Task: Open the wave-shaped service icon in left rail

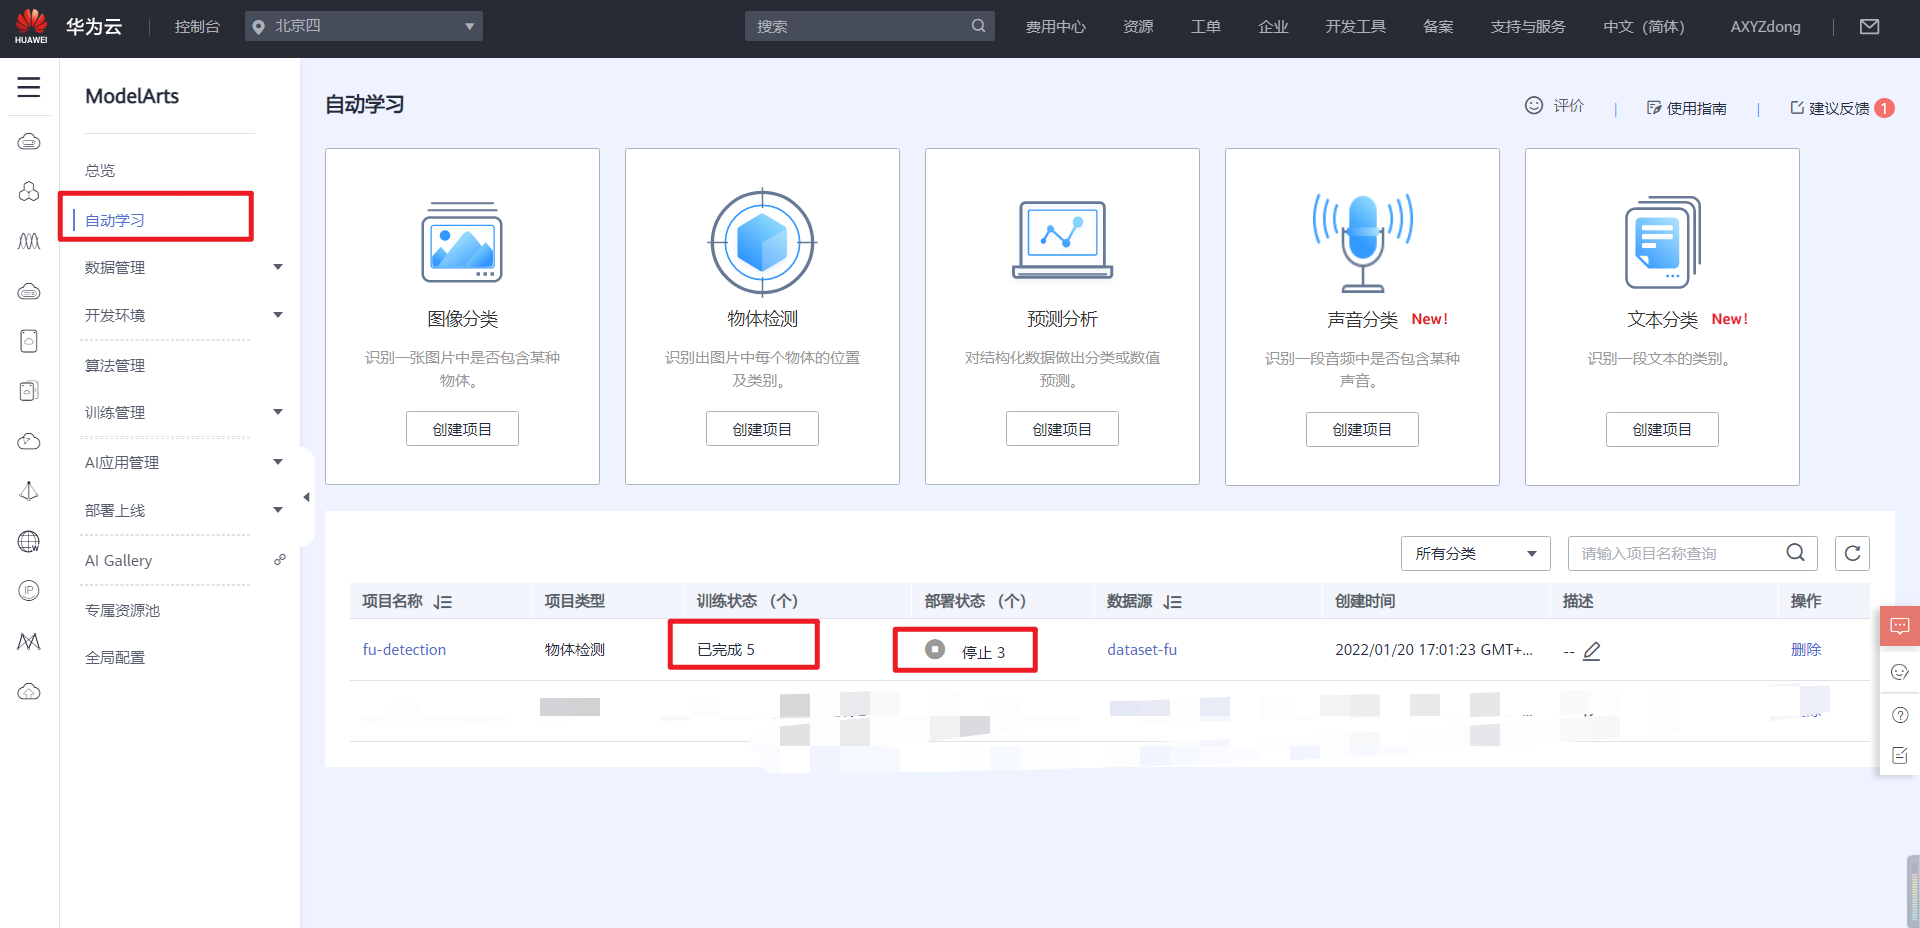Action: click(x=29, y=241)
